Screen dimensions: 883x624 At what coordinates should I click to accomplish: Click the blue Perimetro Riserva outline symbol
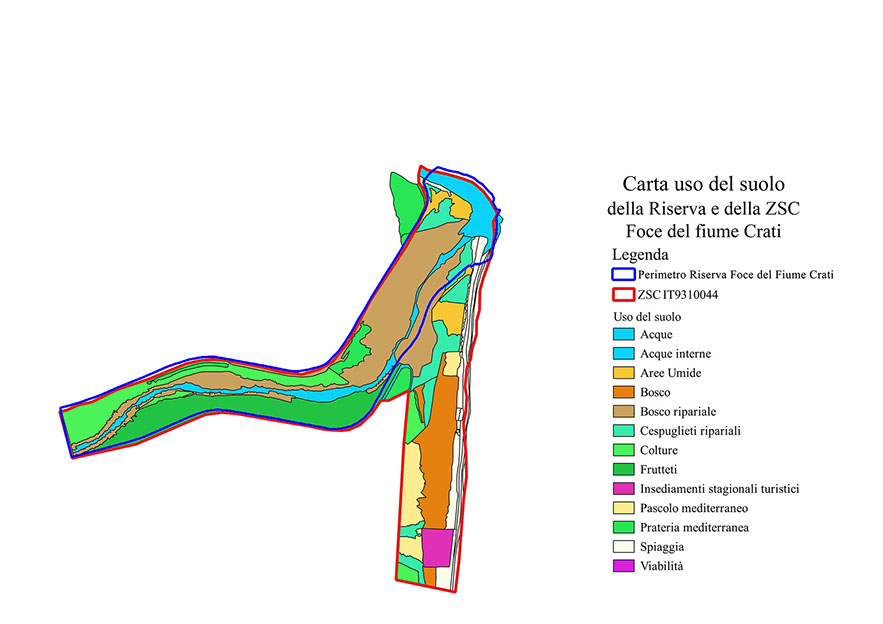623,274
